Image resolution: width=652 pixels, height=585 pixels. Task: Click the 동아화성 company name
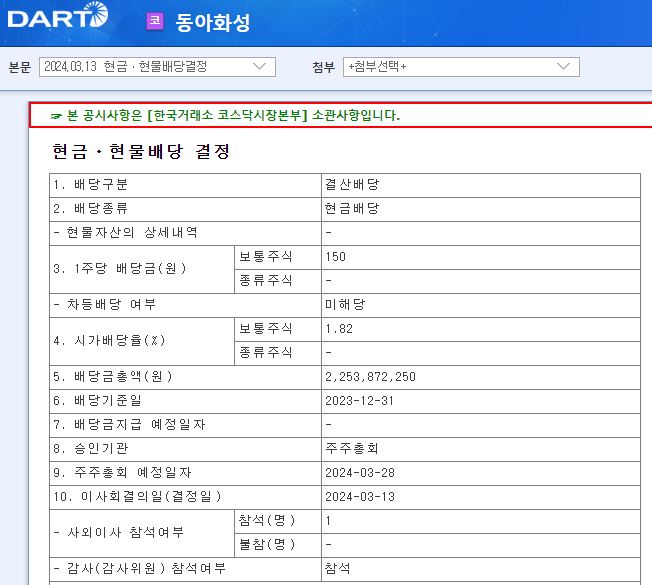212,22
